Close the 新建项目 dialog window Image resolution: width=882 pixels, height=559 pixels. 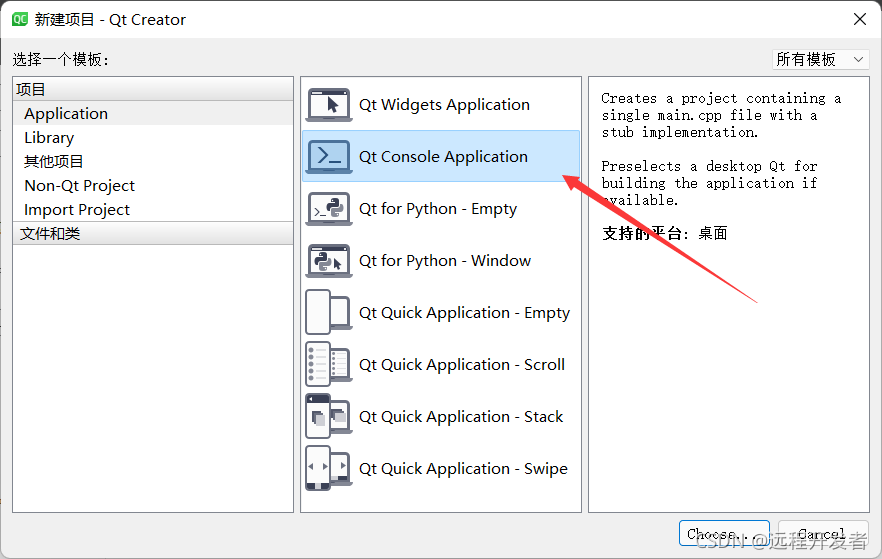[860, 19]
